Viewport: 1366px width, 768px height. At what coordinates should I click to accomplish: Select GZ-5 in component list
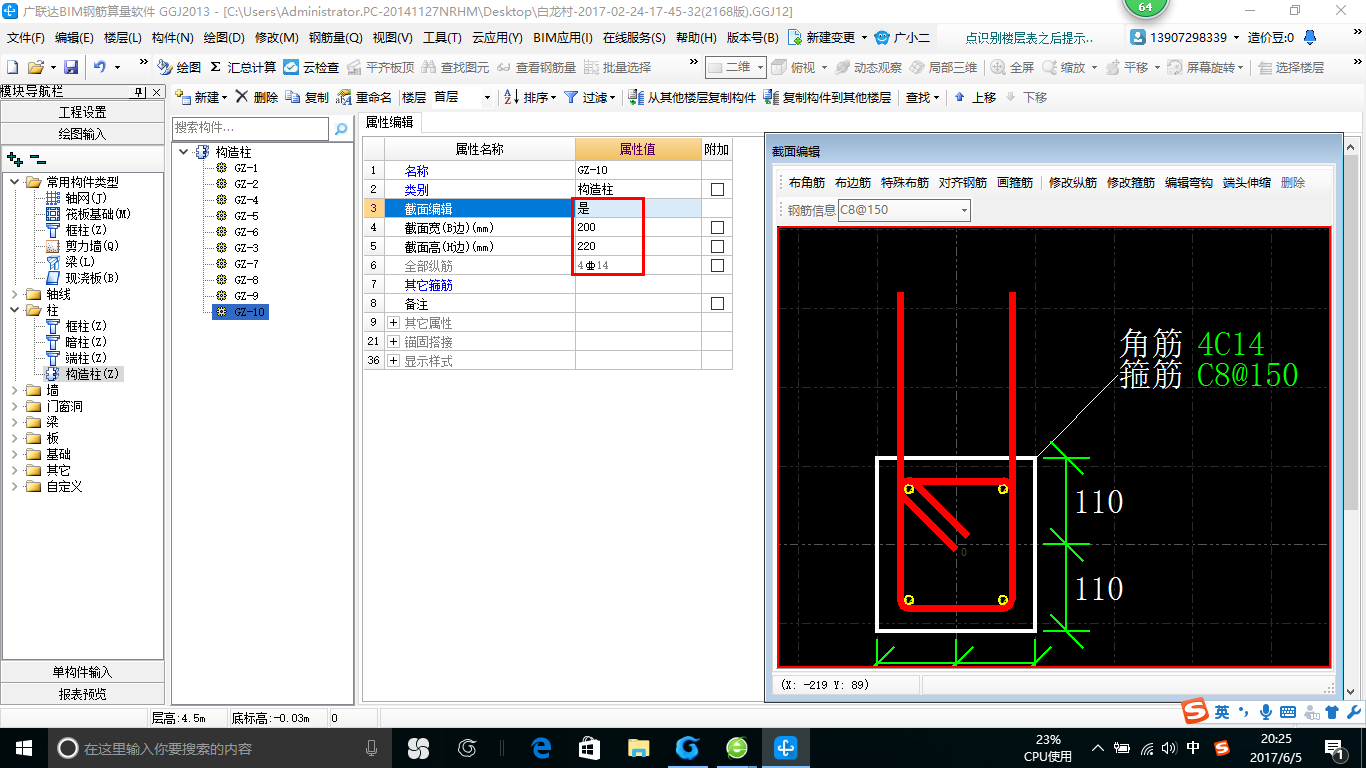tap(246, 216)
